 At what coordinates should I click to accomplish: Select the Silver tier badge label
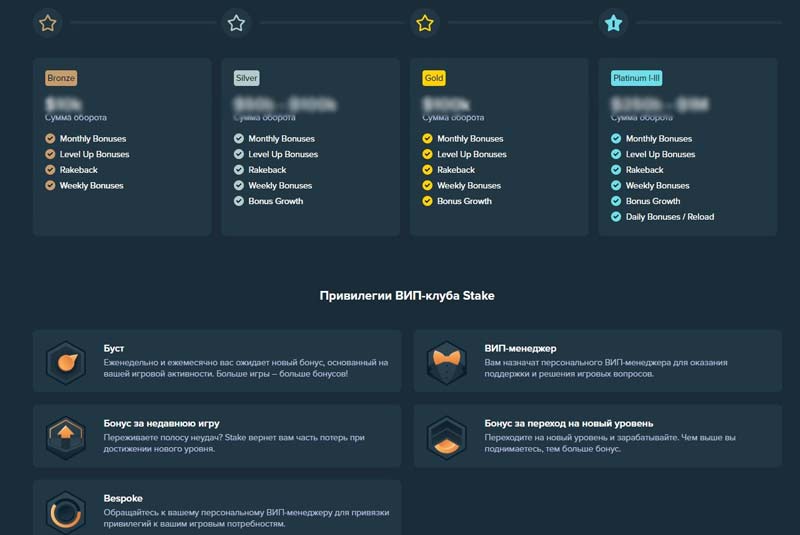pyautogui.click(x=246, y=78)
